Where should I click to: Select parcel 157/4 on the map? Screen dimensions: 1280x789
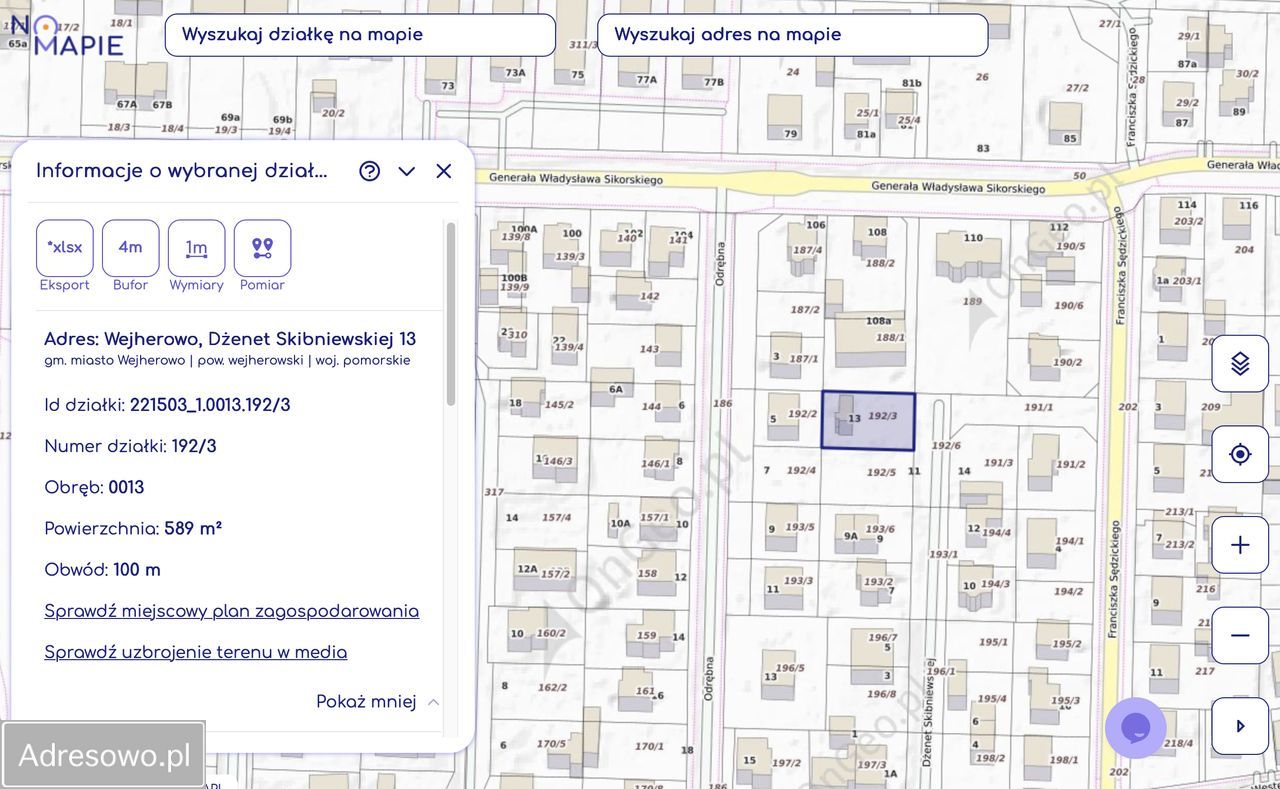(x=556, y=517)
